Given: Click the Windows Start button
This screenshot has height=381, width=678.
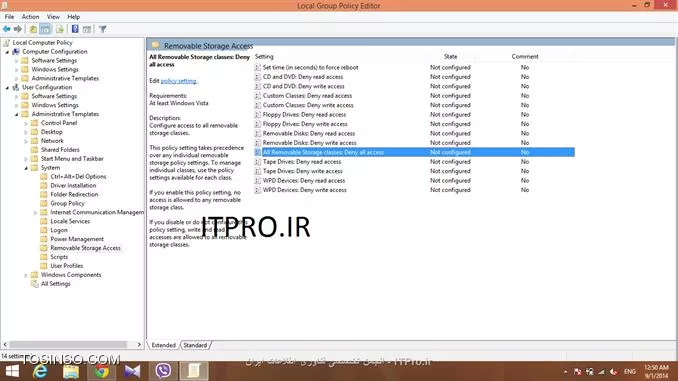Looking at the screenshot, I should pyautogui.click(x=12, y=371).
